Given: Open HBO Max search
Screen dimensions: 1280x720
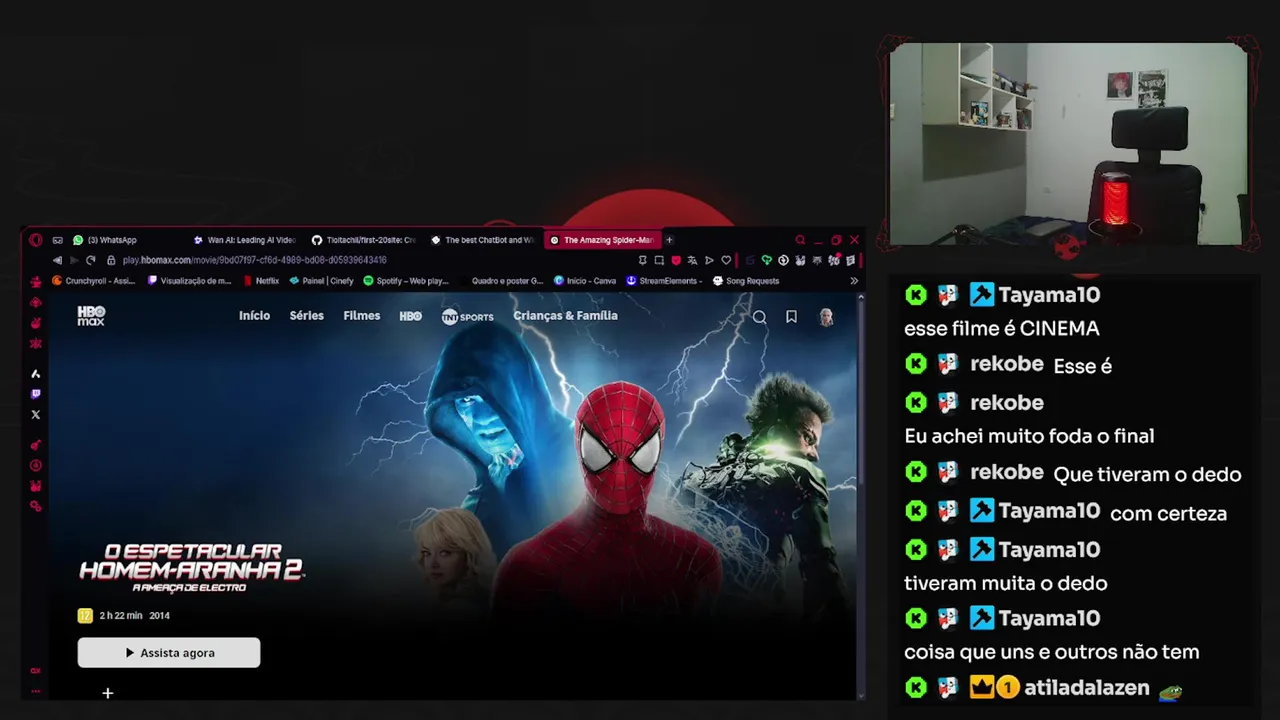Looking at the screenshot, I should (x=760, y=317).
